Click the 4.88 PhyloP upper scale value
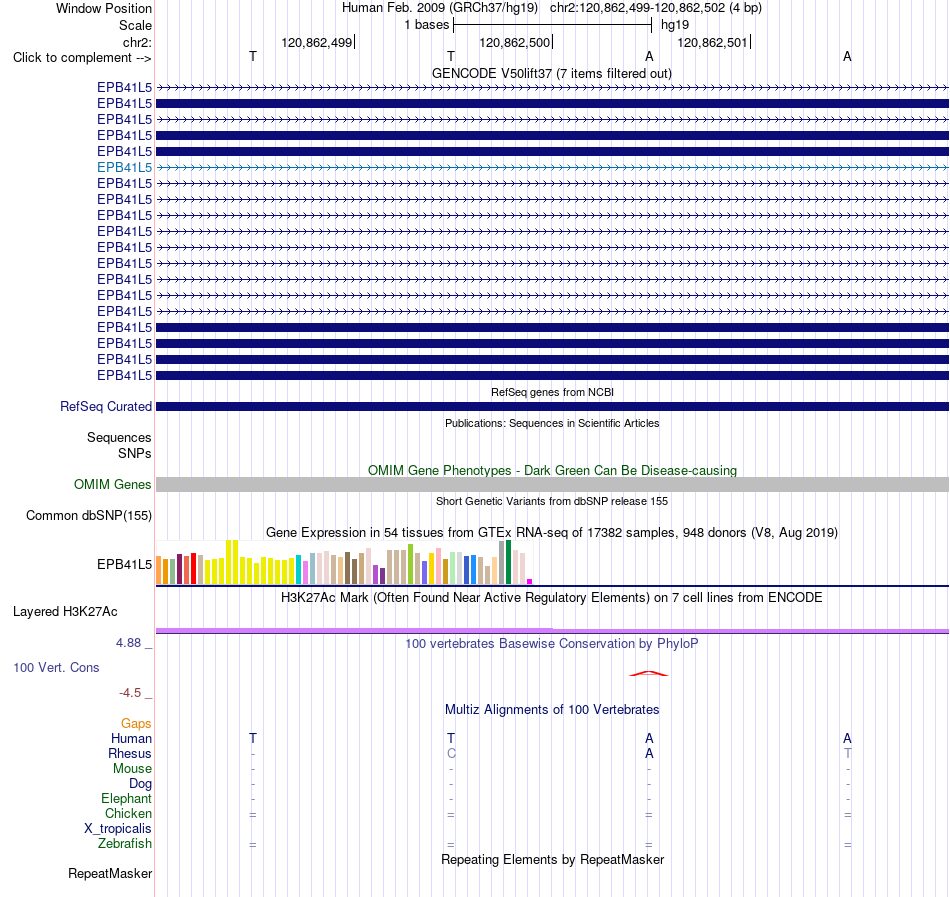 [128, 643]
